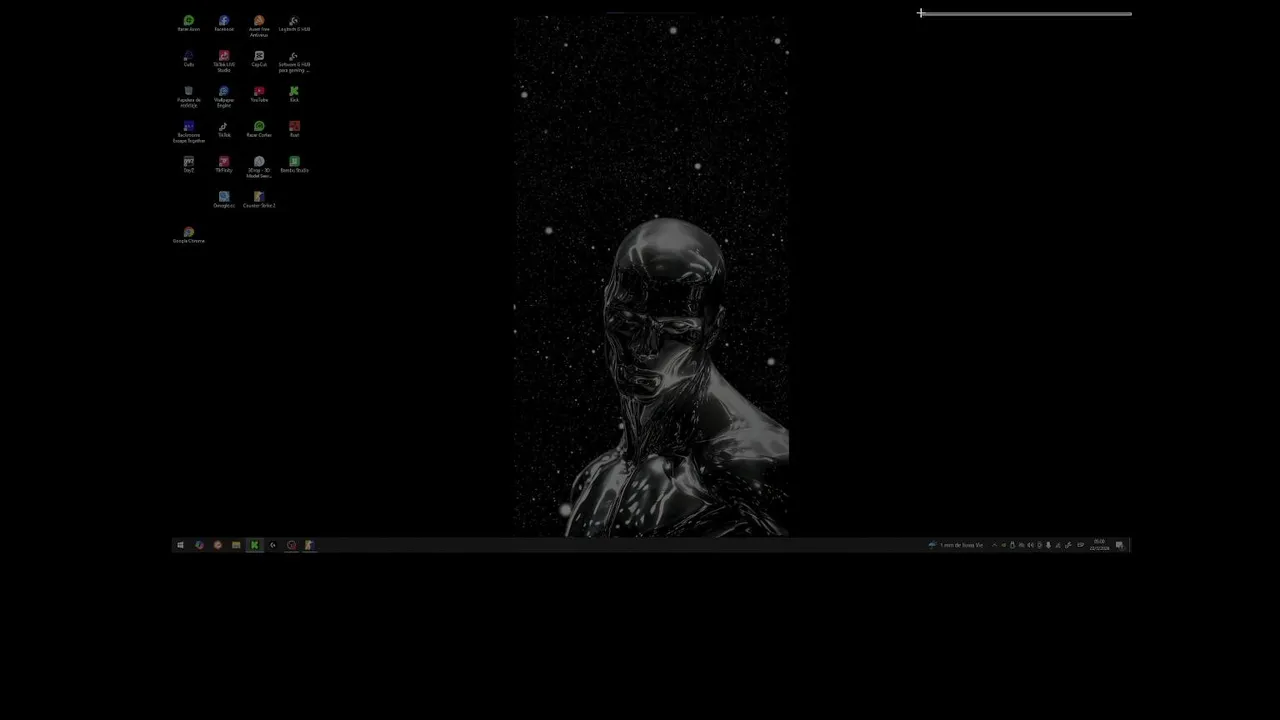Viewport: 1280px width, 720px height.
Task: Open Kick from the taskbar
Action: [254, 545]
